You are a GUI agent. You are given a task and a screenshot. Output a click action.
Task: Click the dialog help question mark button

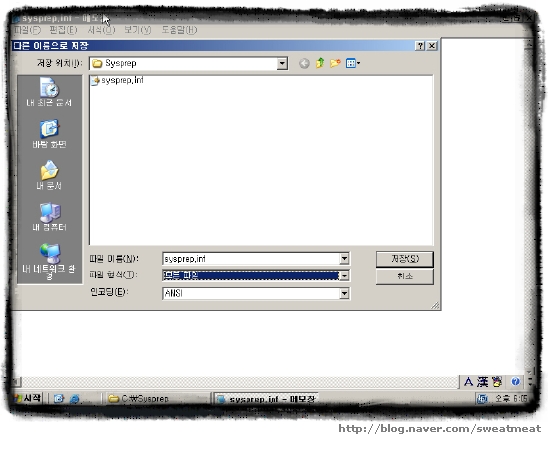(420, 46)
